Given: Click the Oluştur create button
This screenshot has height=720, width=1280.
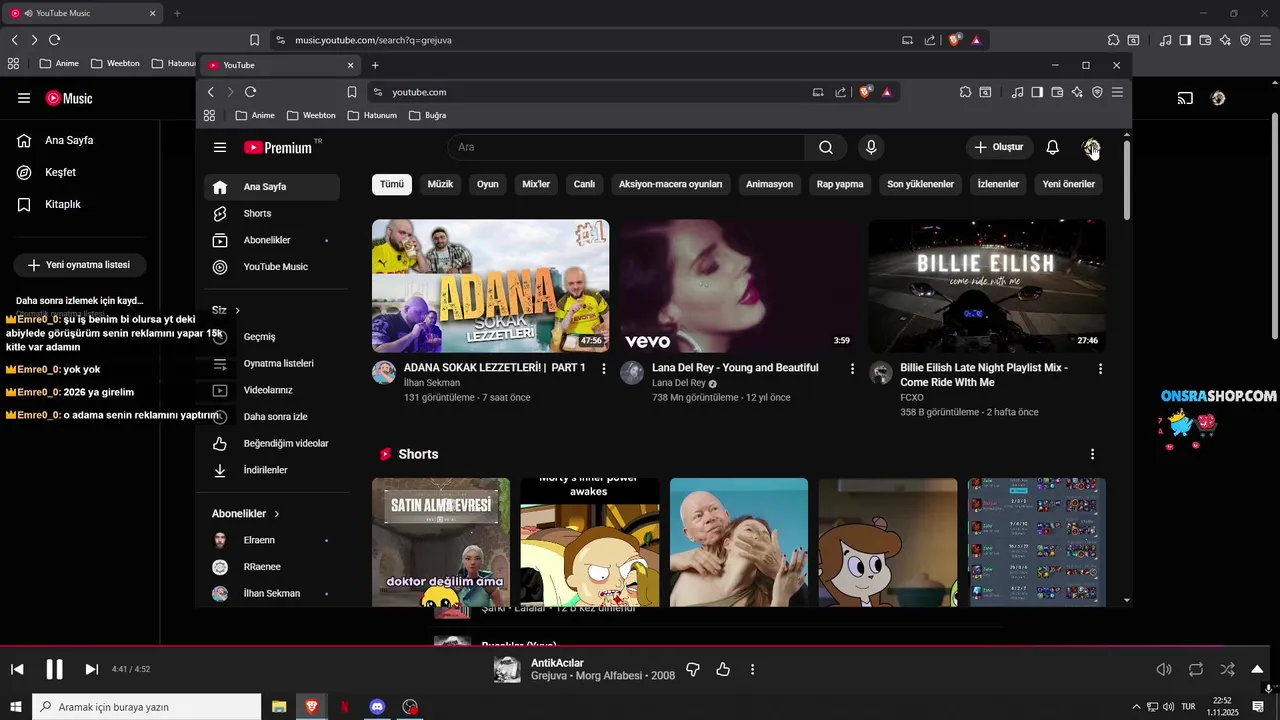Looking at the screenshot, I should [999, 147].
